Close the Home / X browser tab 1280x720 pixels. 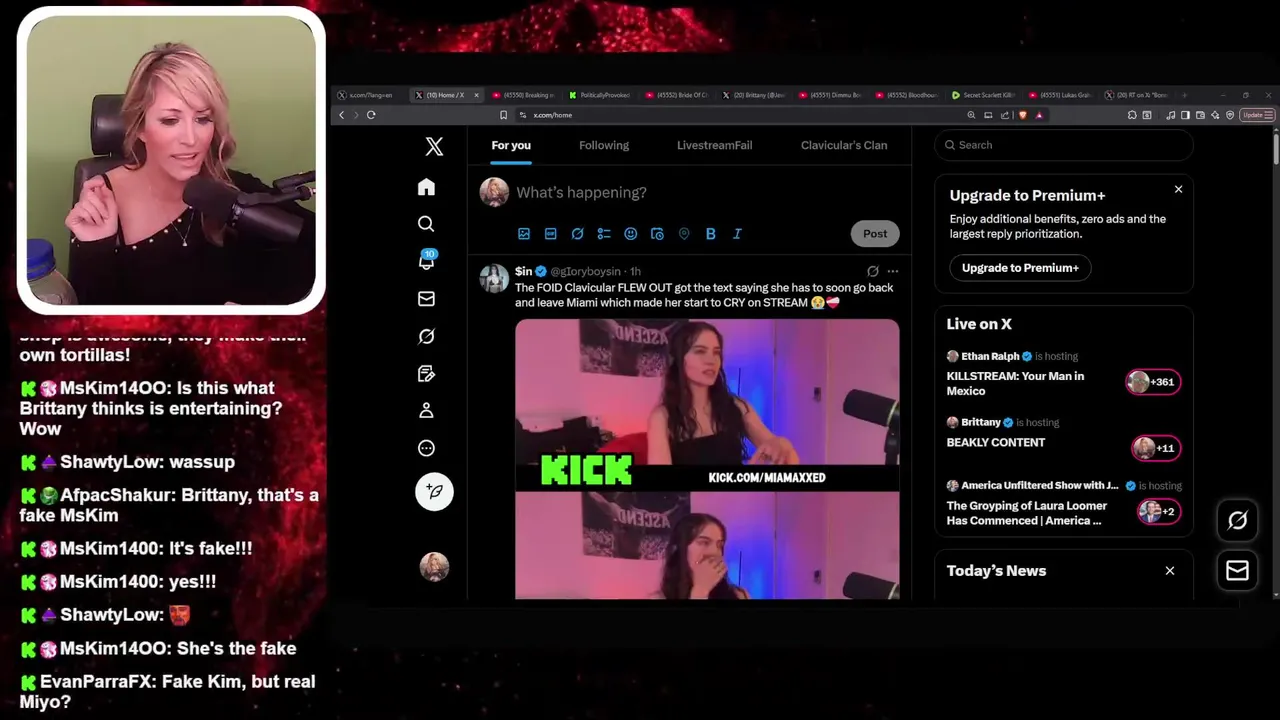click(476, 95)
